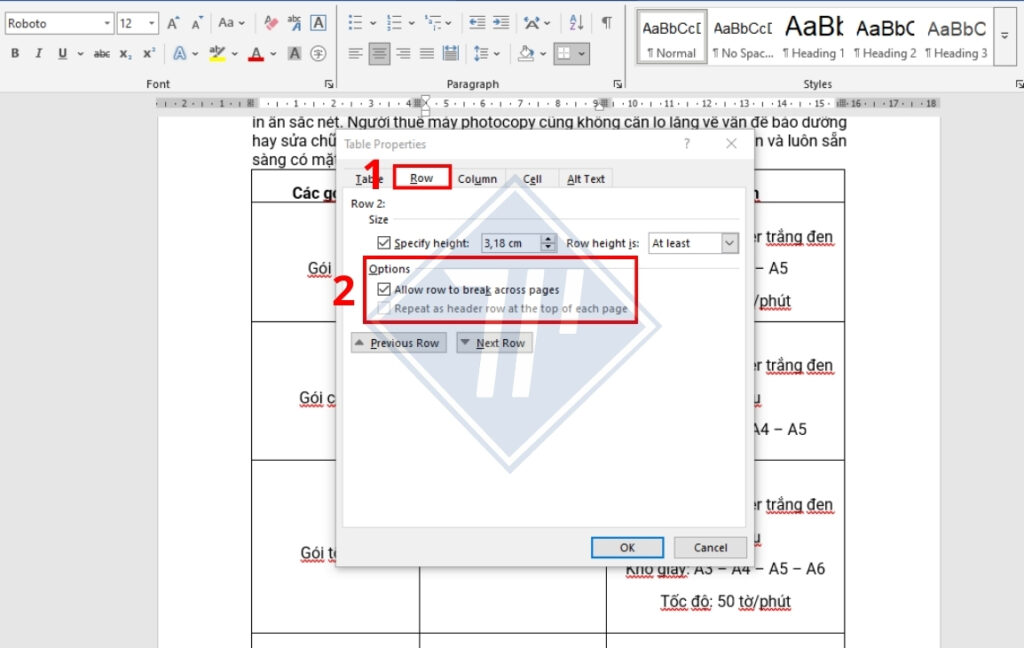Expand Highlight Color arrow
The height and width of the screenshot is (648, 1024).
[x=234, y=54]
